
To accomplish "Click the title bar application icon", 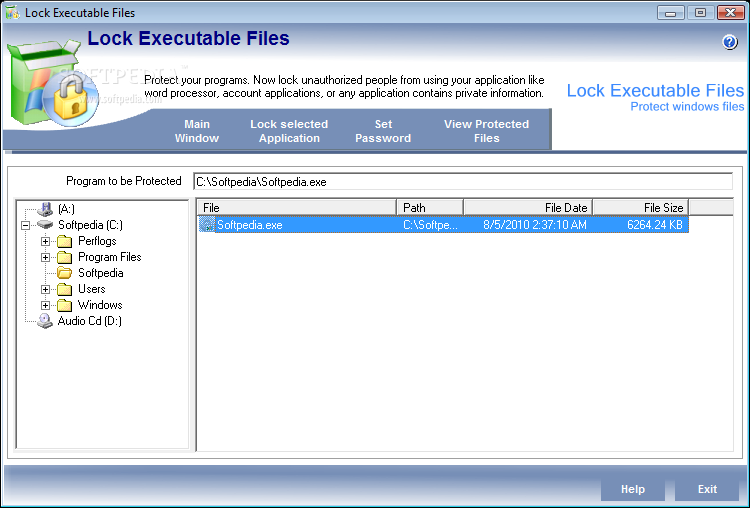I will point(13,12).
